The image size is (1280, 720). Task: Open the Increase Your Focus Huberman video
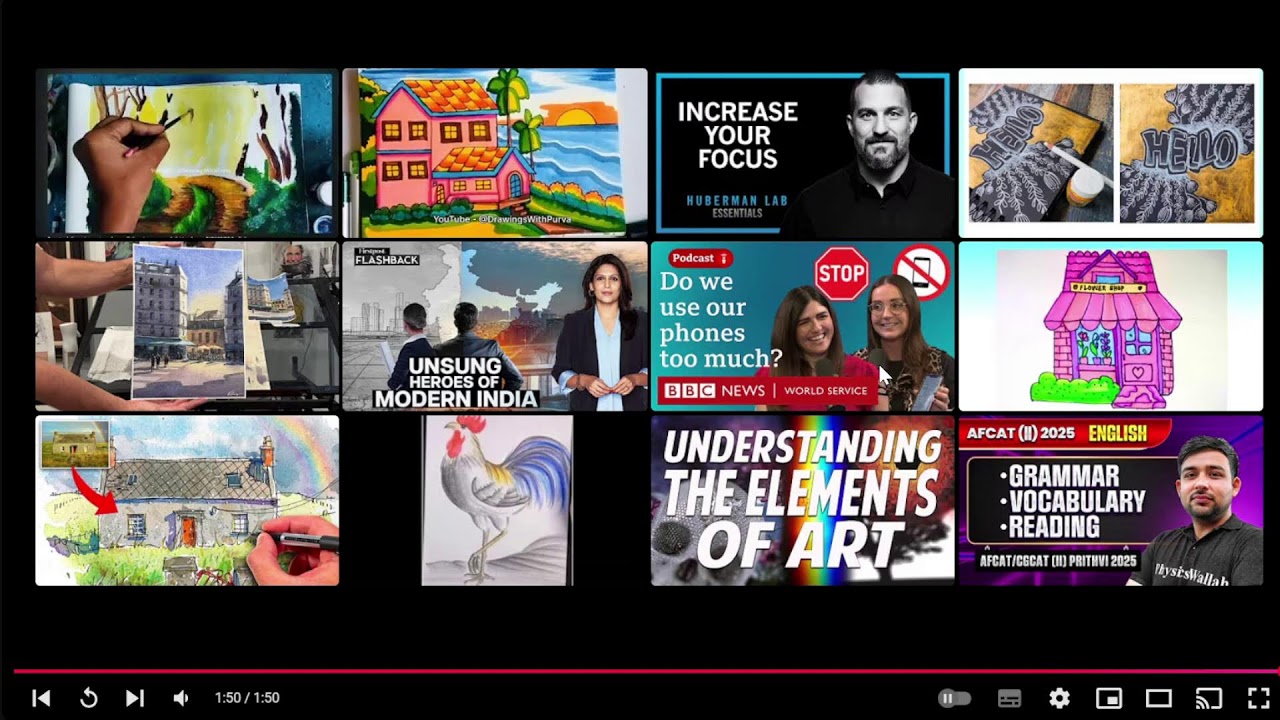tap(802, 152)
